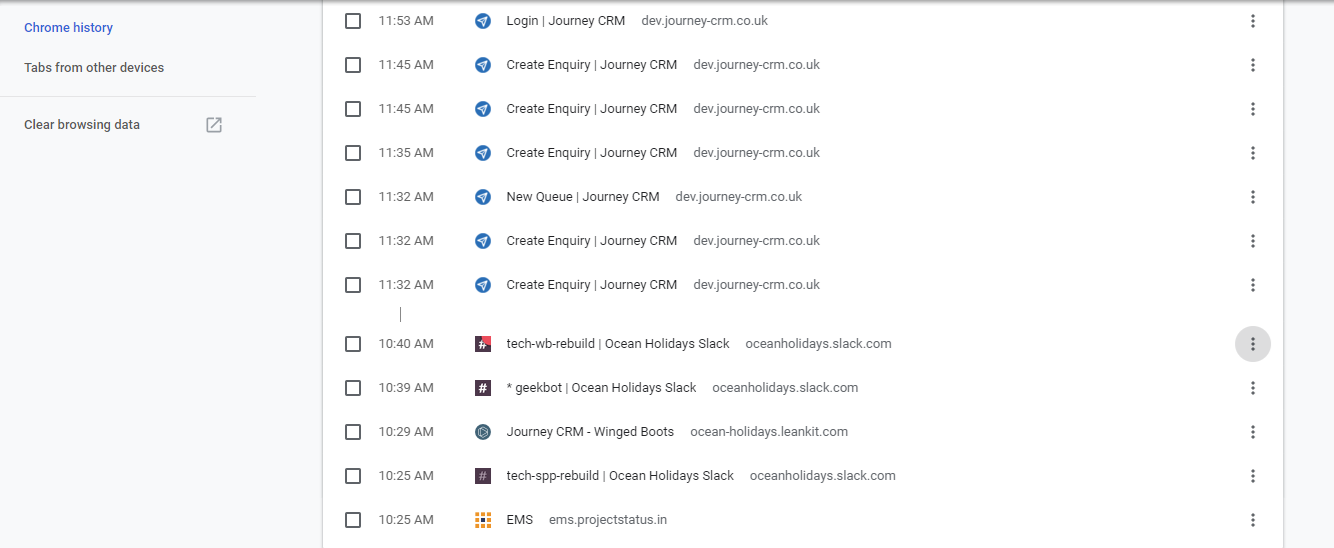Viewport: 1334px width, 548px height.
Task: Check the box next to the EMS entry
Action: tap(353, 520)
